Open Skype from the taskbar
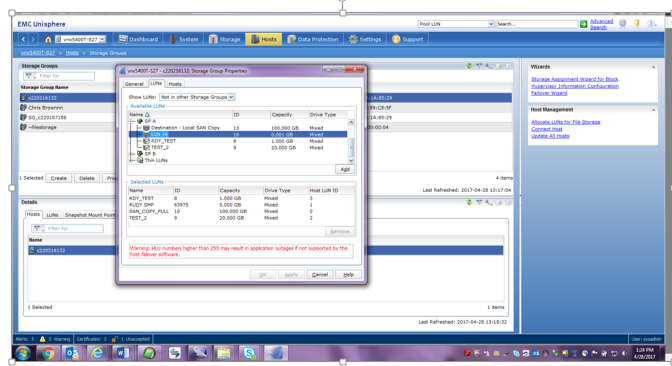 pos(249,353)
